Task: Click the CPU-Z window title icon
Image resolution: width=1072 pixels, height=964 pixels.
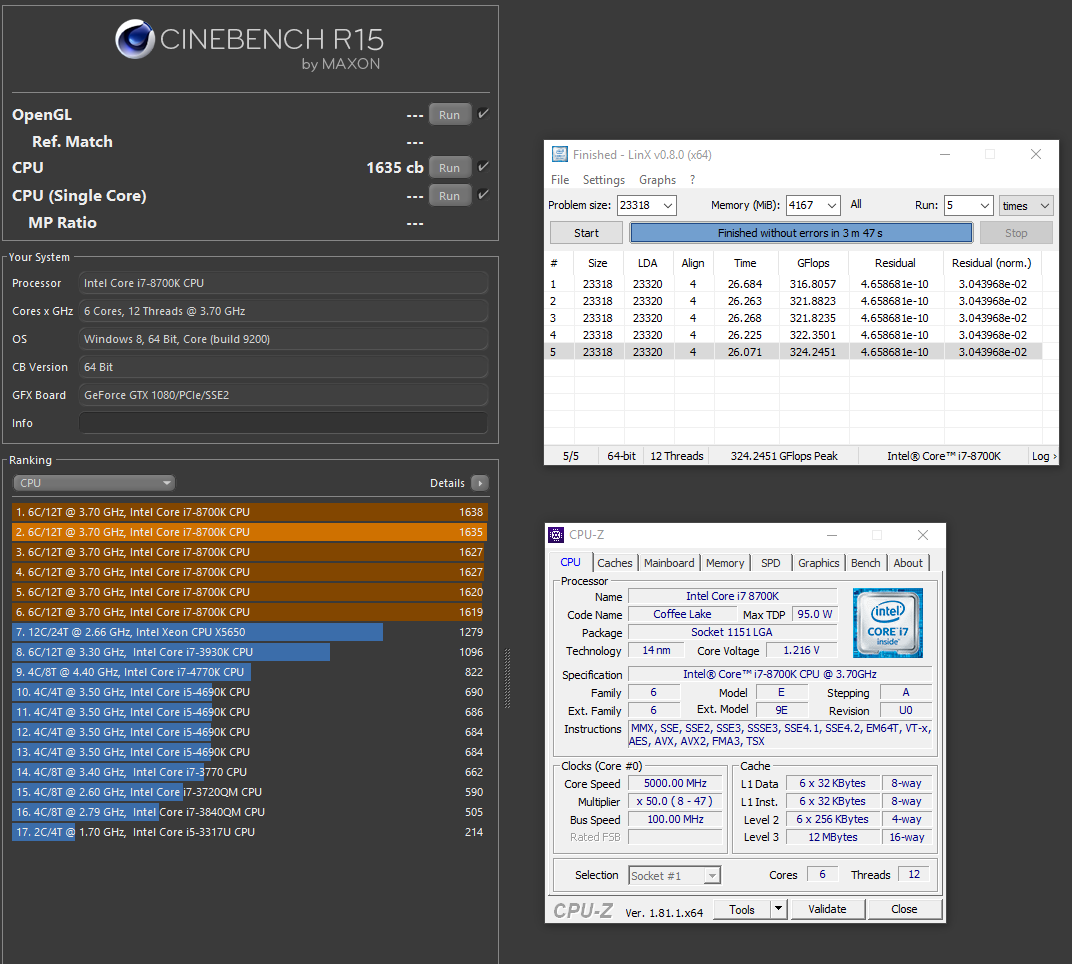Action: 557,535
